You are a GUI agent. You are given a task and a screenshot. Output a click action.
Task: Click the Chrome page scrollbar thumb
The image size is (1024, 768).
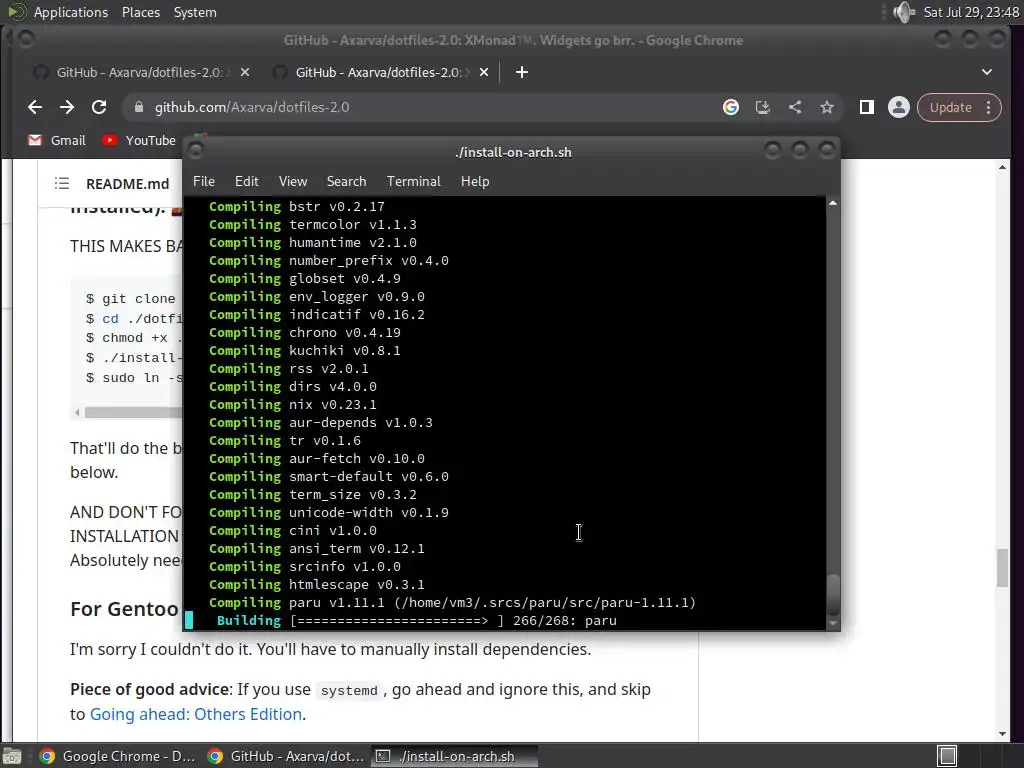click(1003, 568)
